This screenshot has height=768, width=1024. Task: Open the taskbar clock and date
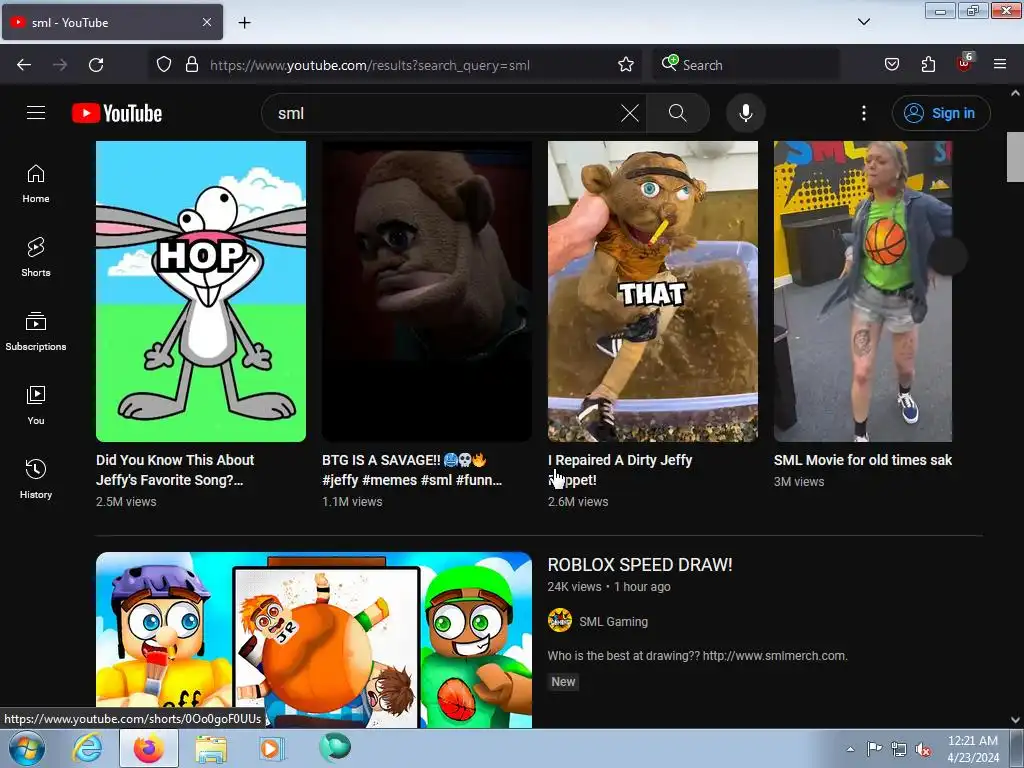[x=973, y=749]
